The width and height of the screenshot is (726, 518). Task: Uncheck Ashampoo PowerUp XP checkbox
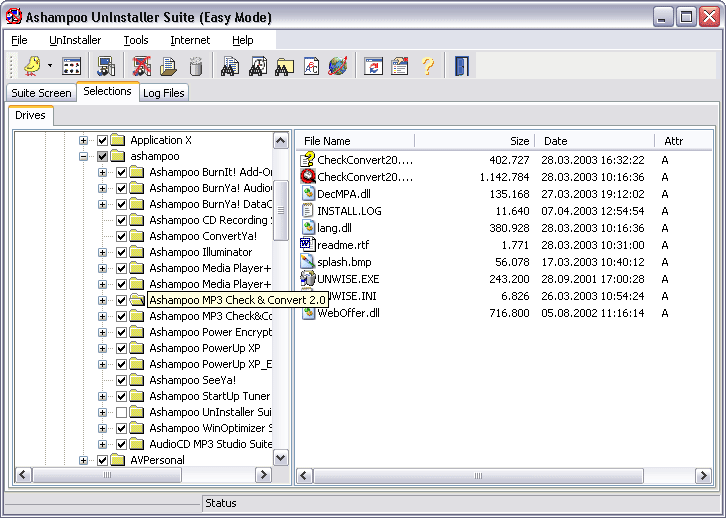tap(121, 349)
